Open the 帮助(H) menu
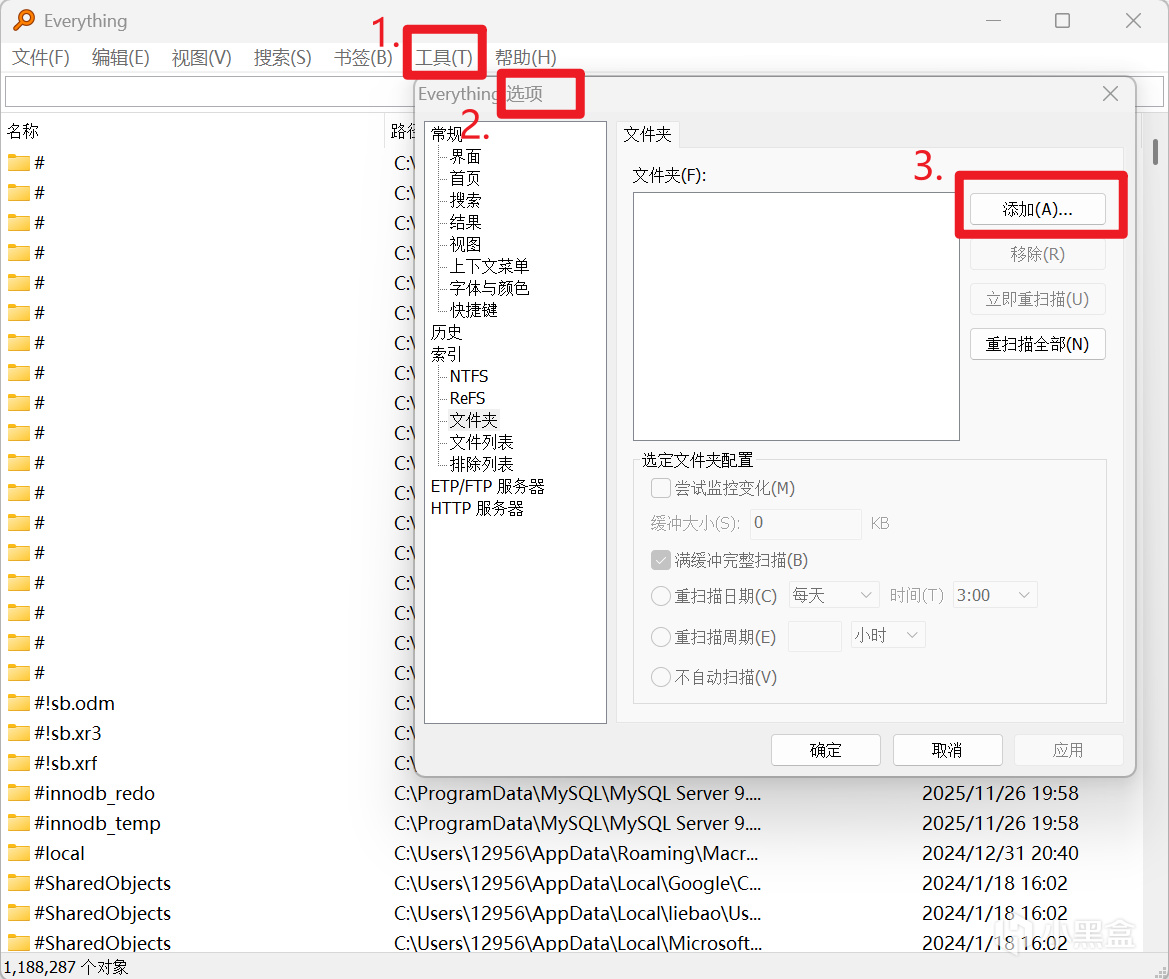The height and width of the screenshot is (979, 1169). tap(526, 57)
